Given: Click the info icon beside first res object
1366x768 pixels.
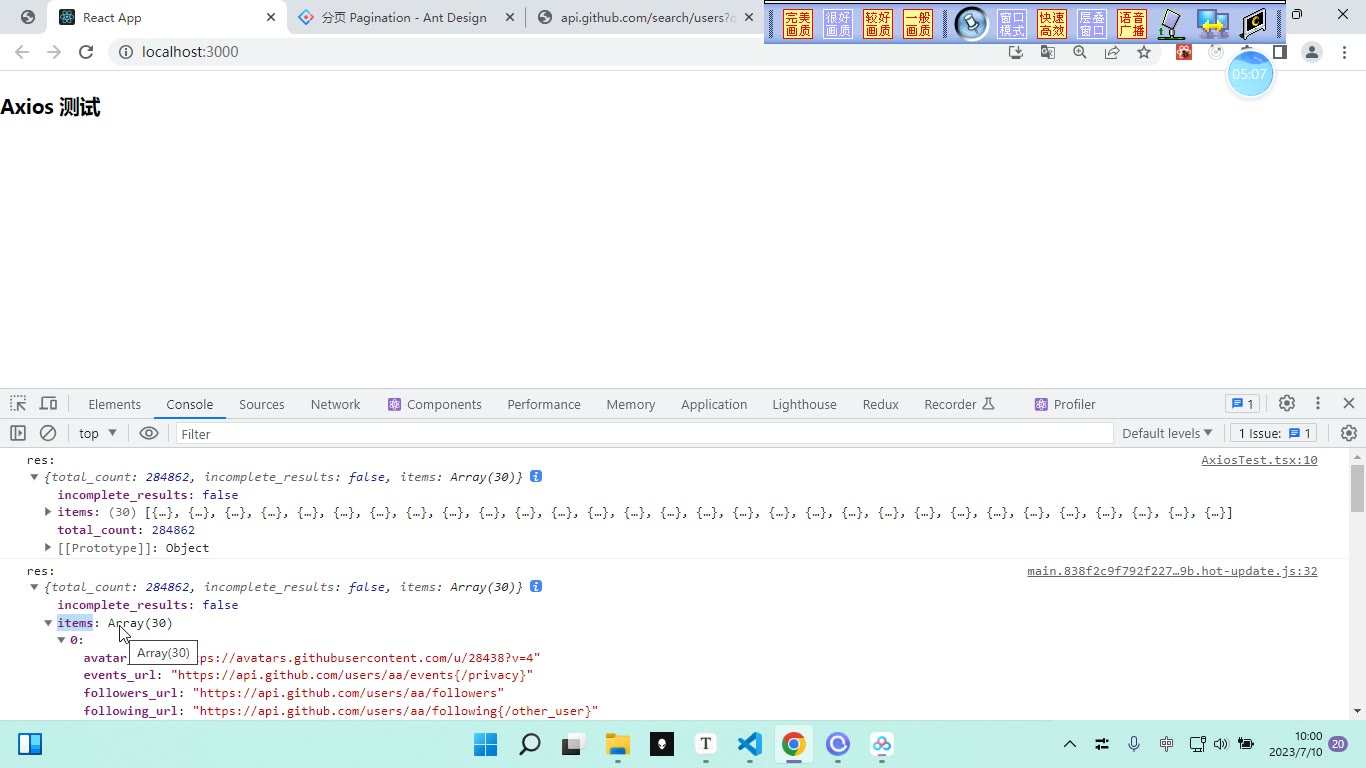Looking at the screenshot, I should tap(536, 477).
